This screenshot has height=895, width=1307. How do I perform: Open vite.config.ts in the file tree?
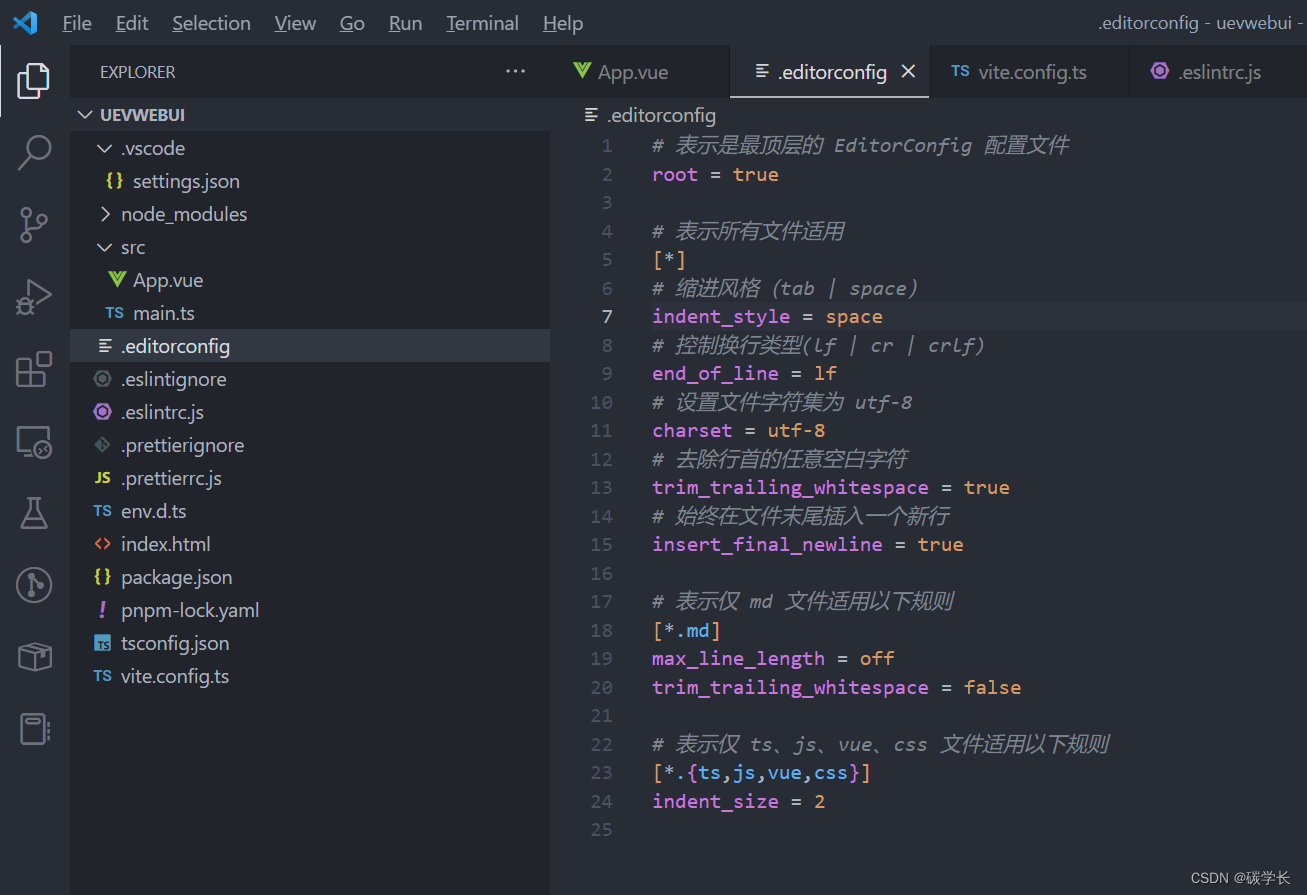click(310, 676)
